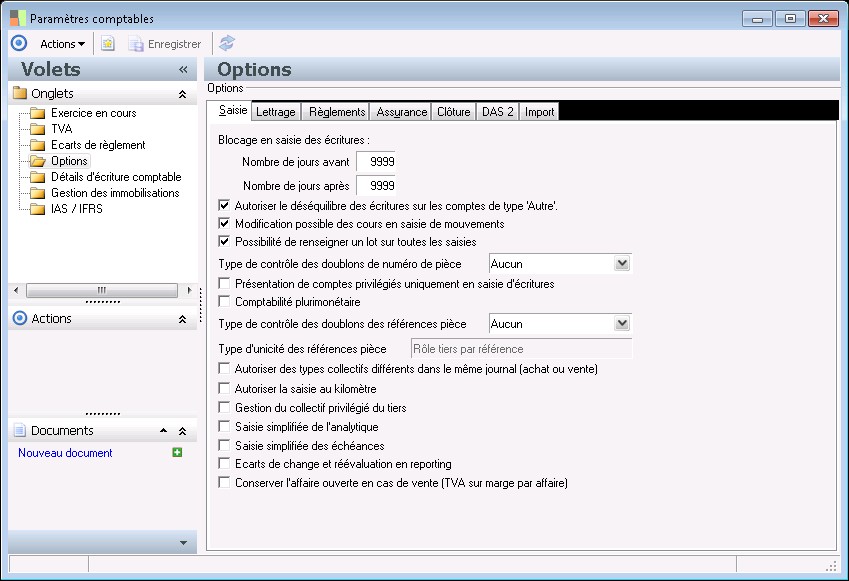849x581 pixels.
Task: Open références pièce duplicate control dropdown
Action: click(x=621, y=324)
